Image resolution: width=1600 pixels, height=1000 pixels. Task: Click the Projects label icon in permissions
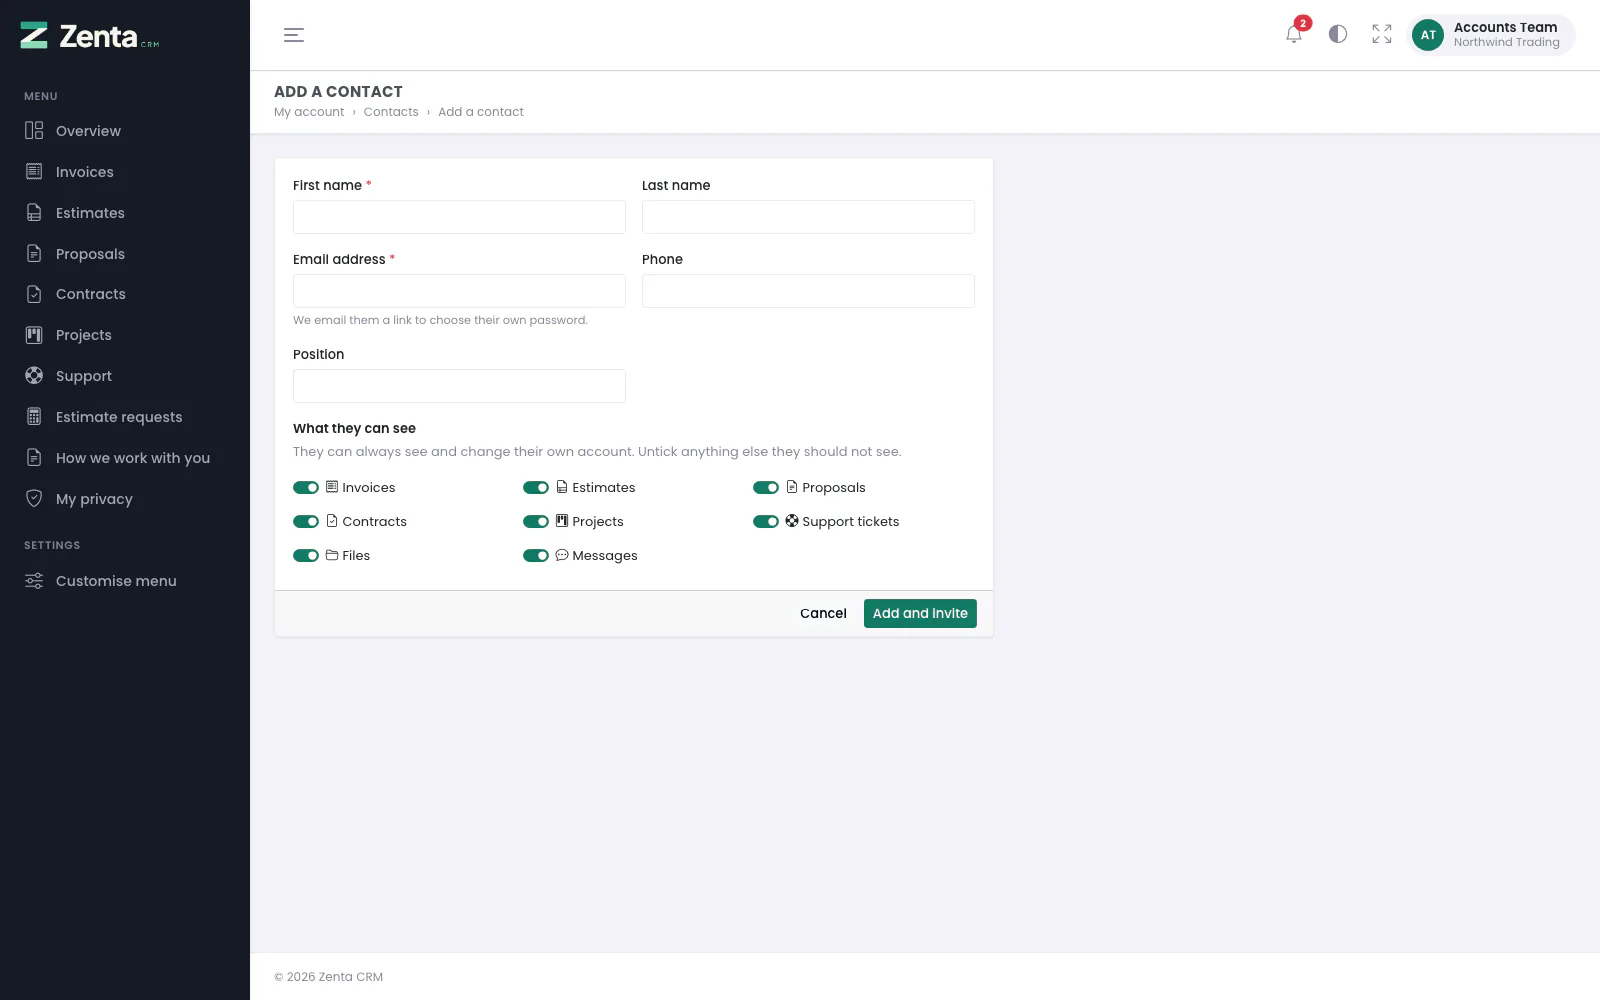tap(562, 521)
